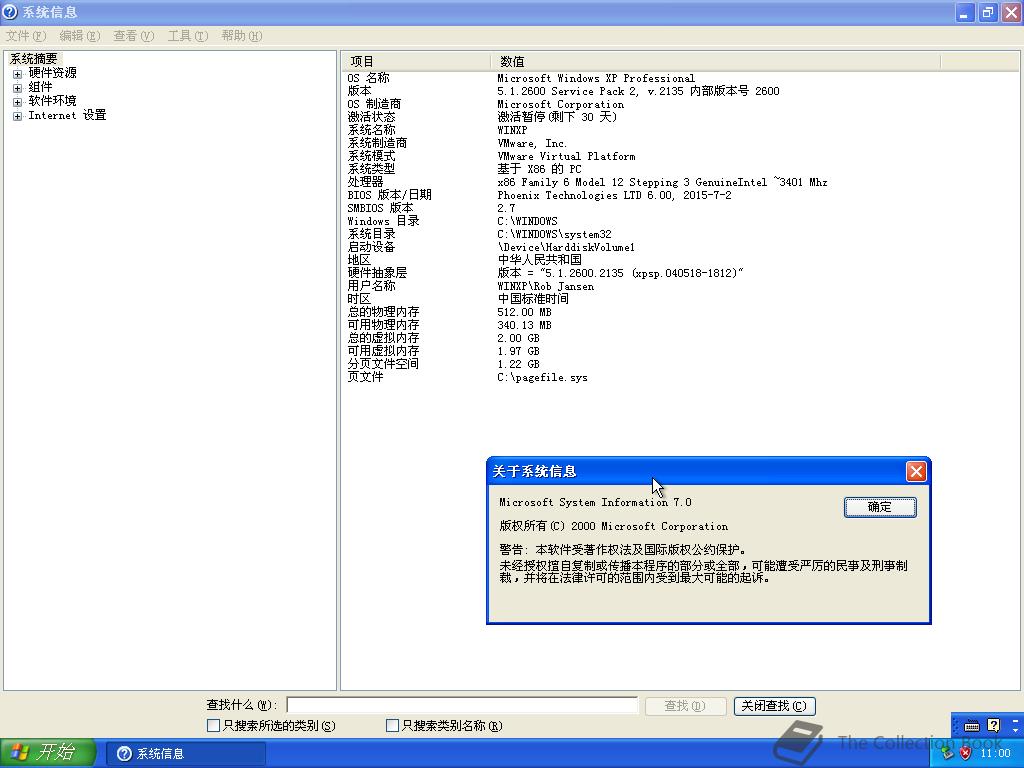Click 确定 in the about dialog

click(x=880, y=507)
